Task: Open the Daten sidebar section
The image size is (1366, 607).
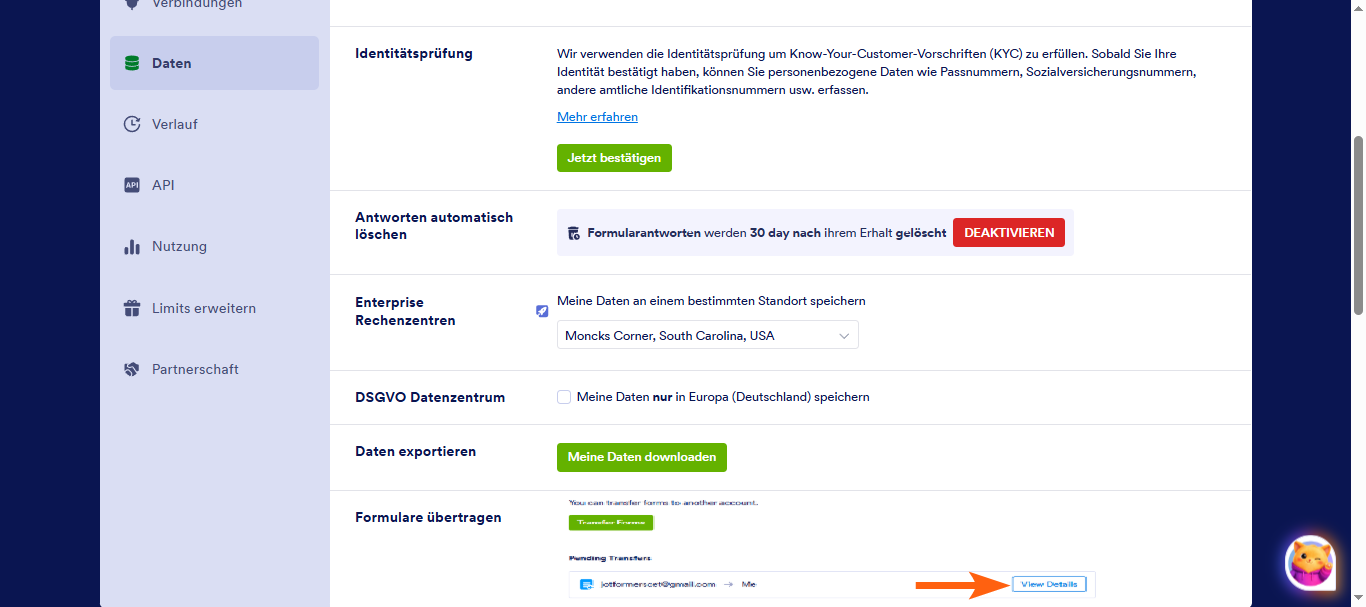Action: pyautogui.click(x=214, y=63)
